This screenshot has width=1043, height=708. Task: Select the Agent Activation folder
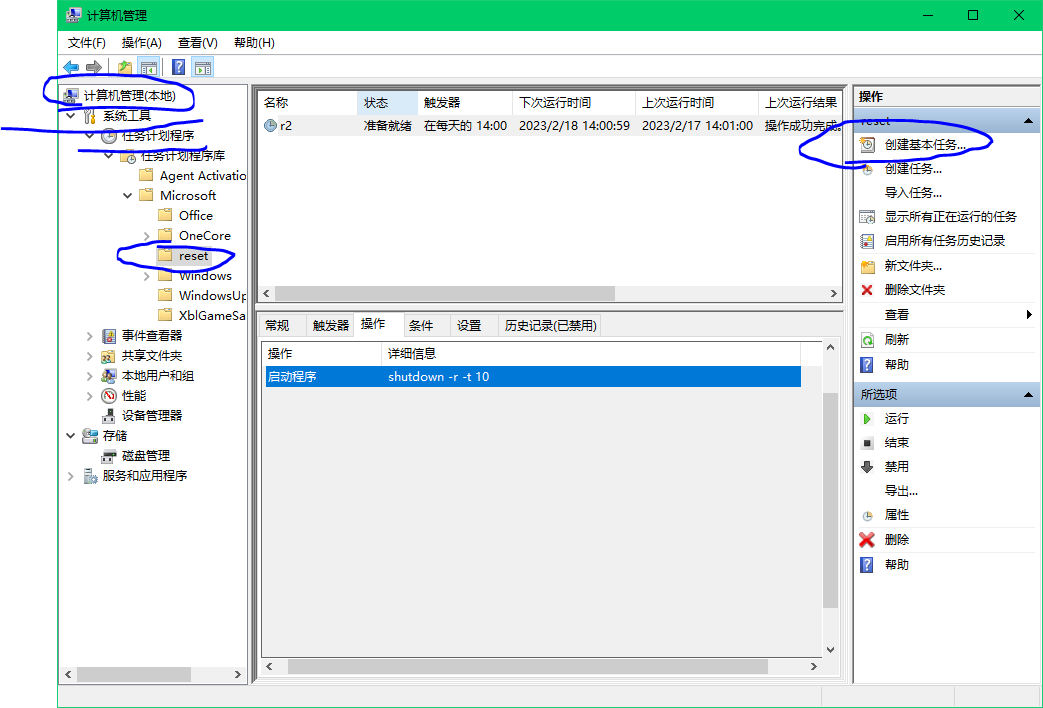pyautogui.click(x=203, y=176)
